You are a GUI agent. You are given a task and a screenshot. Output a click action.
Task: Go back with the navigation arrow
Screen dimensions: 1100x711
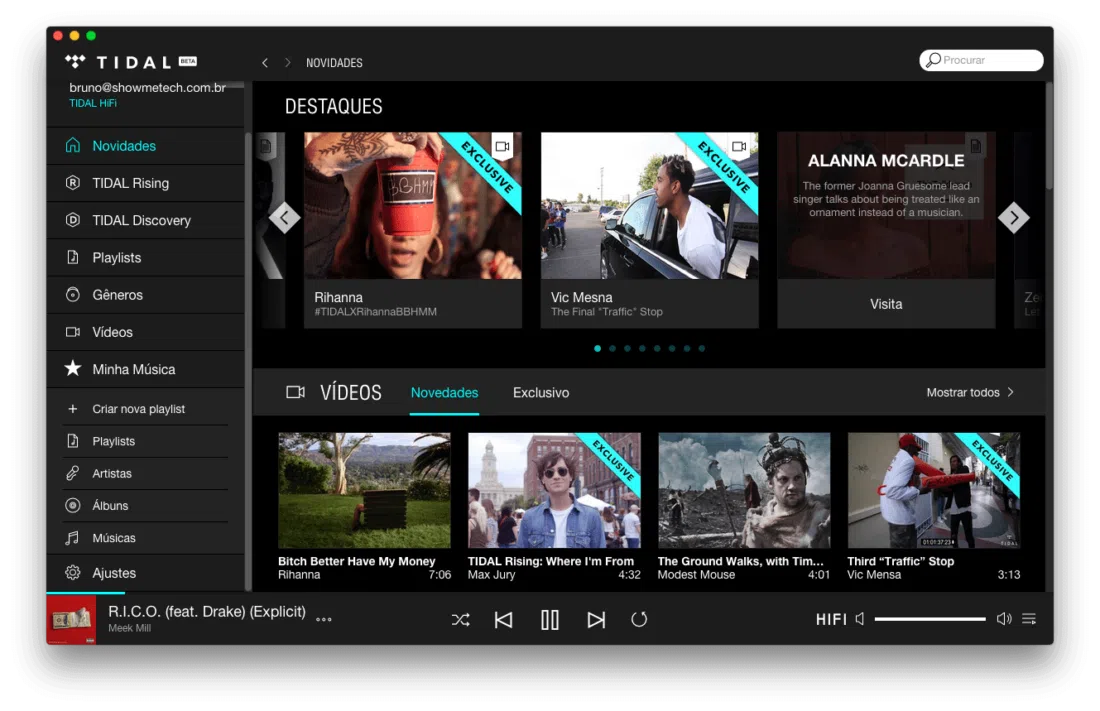[x=264, y=62]
